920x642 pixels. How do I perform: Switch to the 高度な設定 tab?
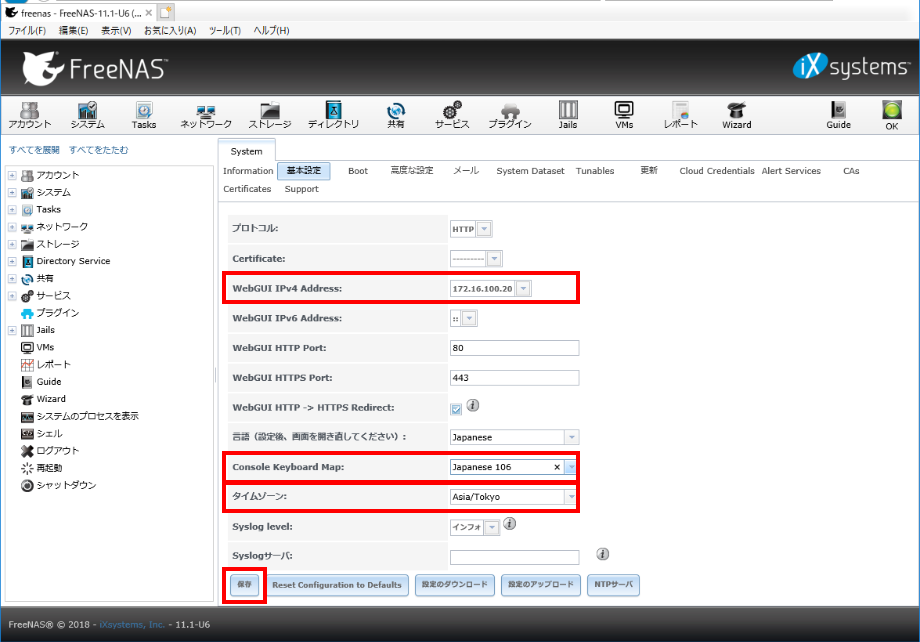tap(412, 171)
